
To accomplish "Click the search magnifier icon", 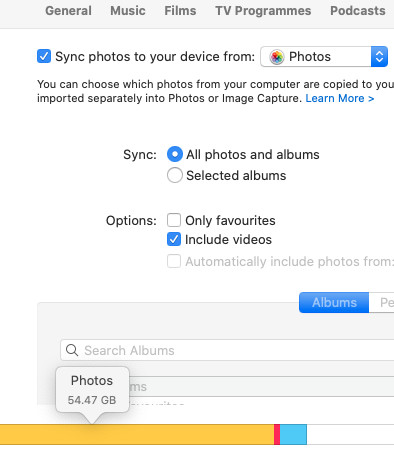I will 72,350.
